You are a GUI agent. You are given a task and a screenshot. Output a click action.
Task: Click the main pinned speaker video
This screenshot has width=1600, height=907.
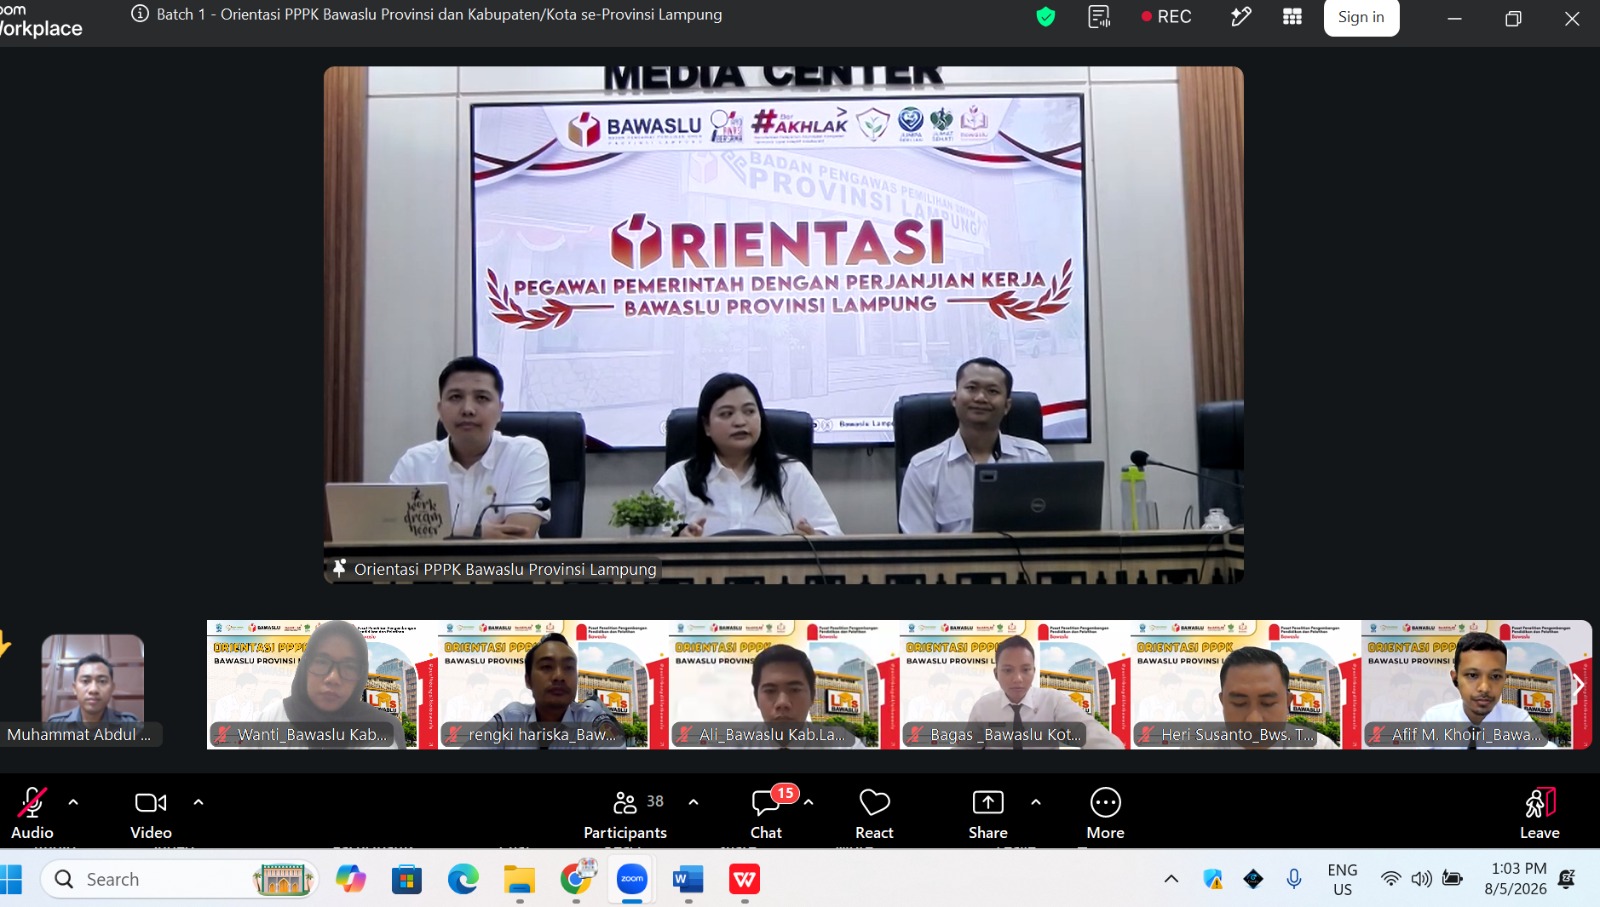point(784,325)
